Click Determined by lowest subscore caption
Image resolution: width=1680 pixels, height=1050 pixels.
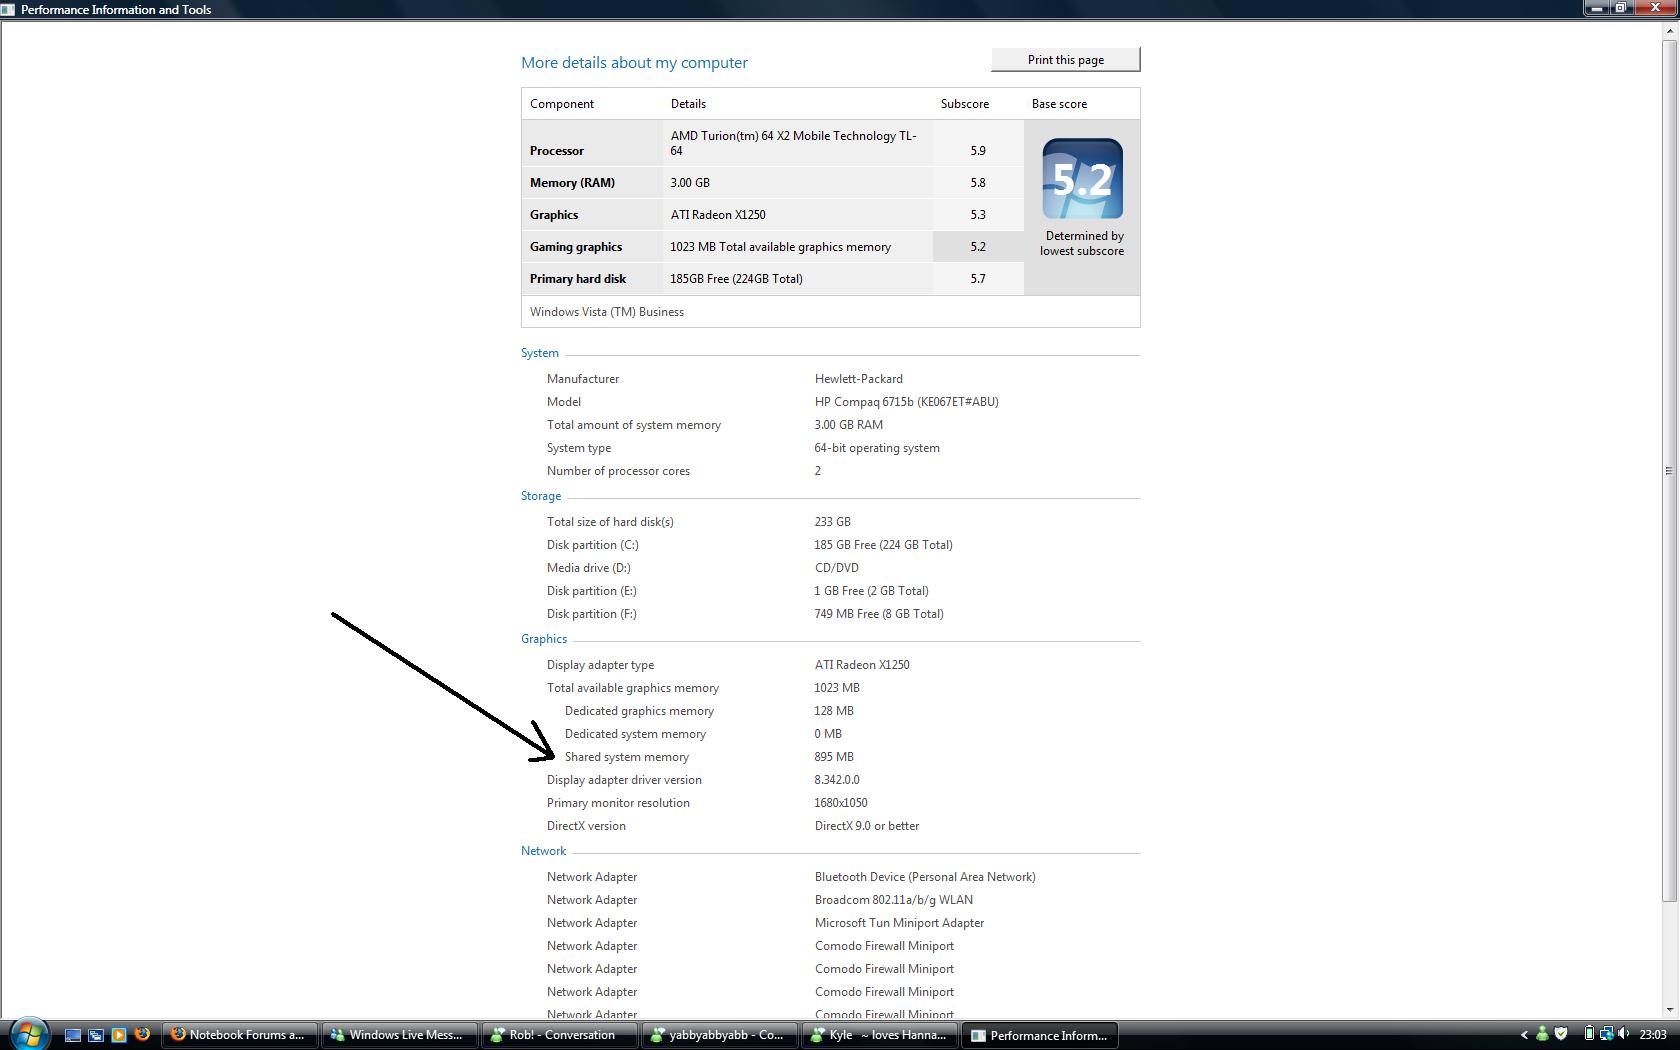pos(1082,244)
